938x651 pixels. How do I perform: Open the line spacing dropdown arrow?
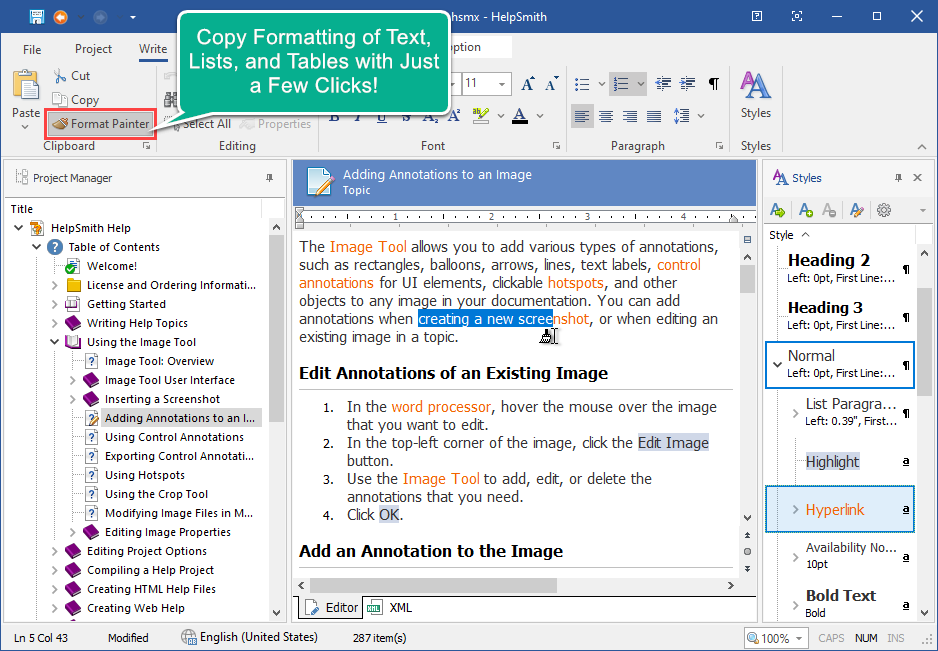[701, 116]
